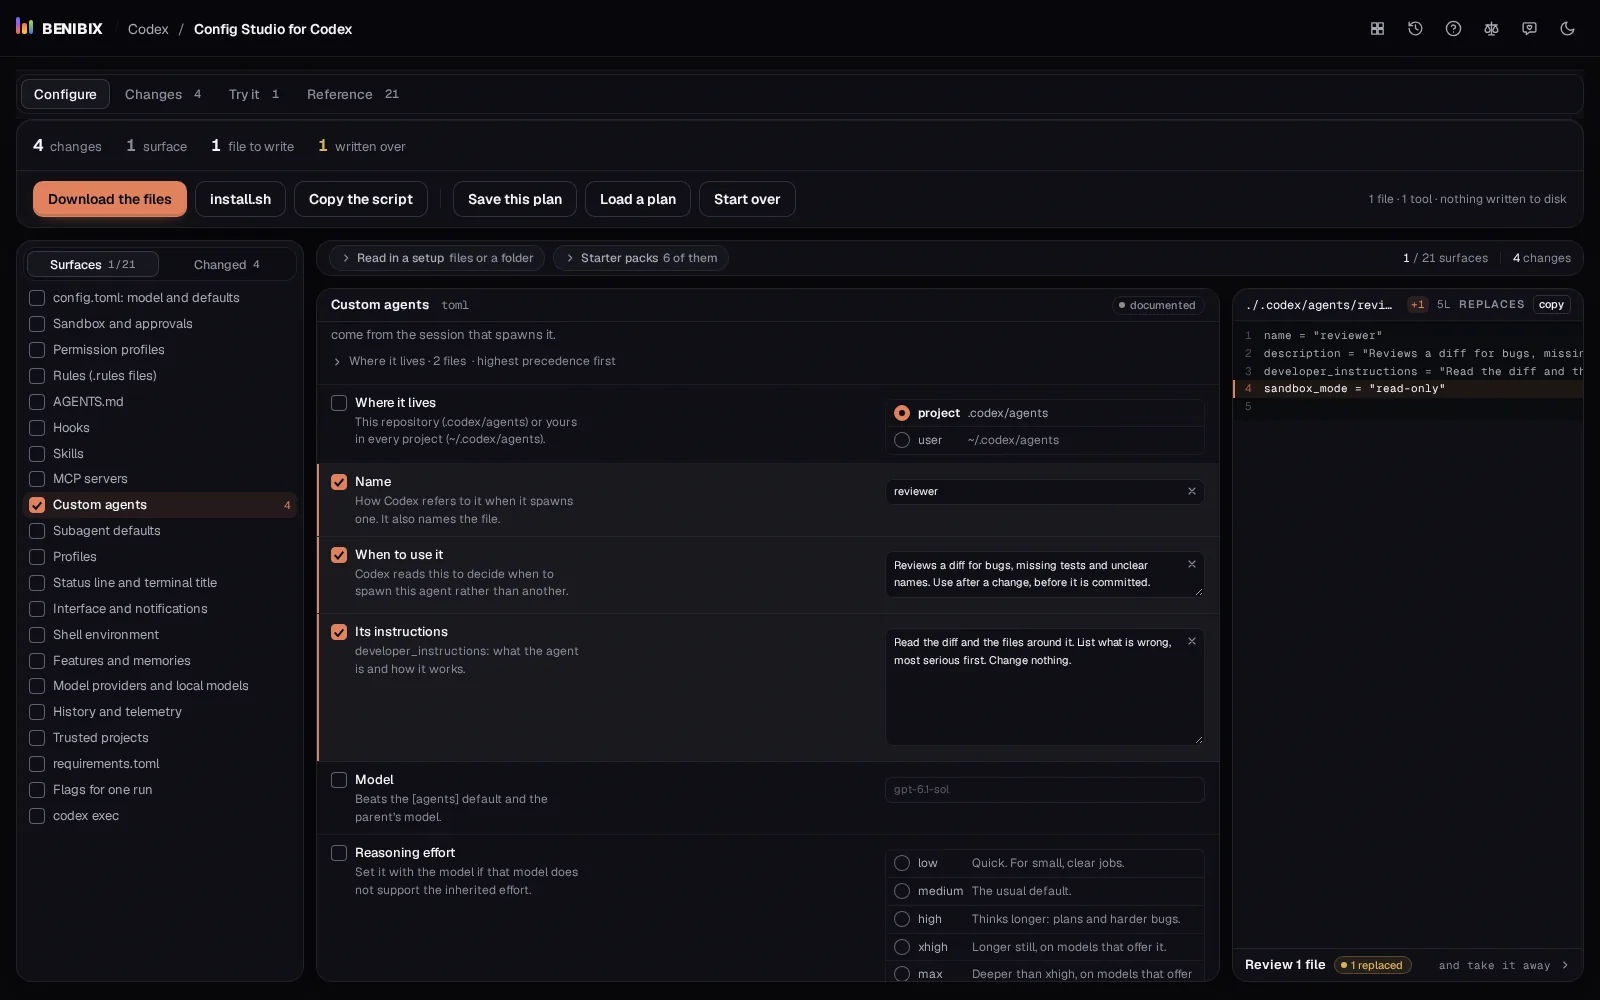Select Sandbox and approvals surface

tap(160, 324)
